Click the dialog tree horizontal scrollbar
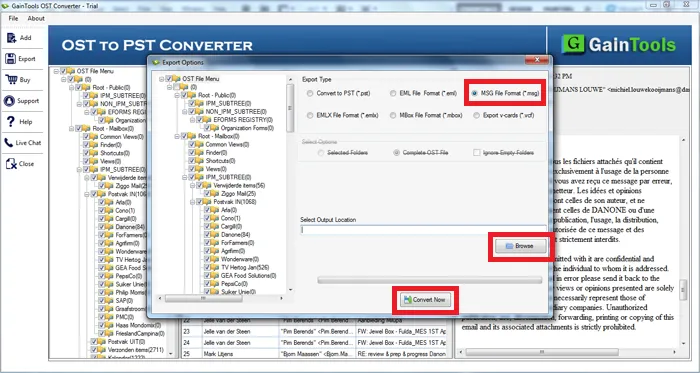700x373 pixels. pyautogui.click(x=221, y=298)
